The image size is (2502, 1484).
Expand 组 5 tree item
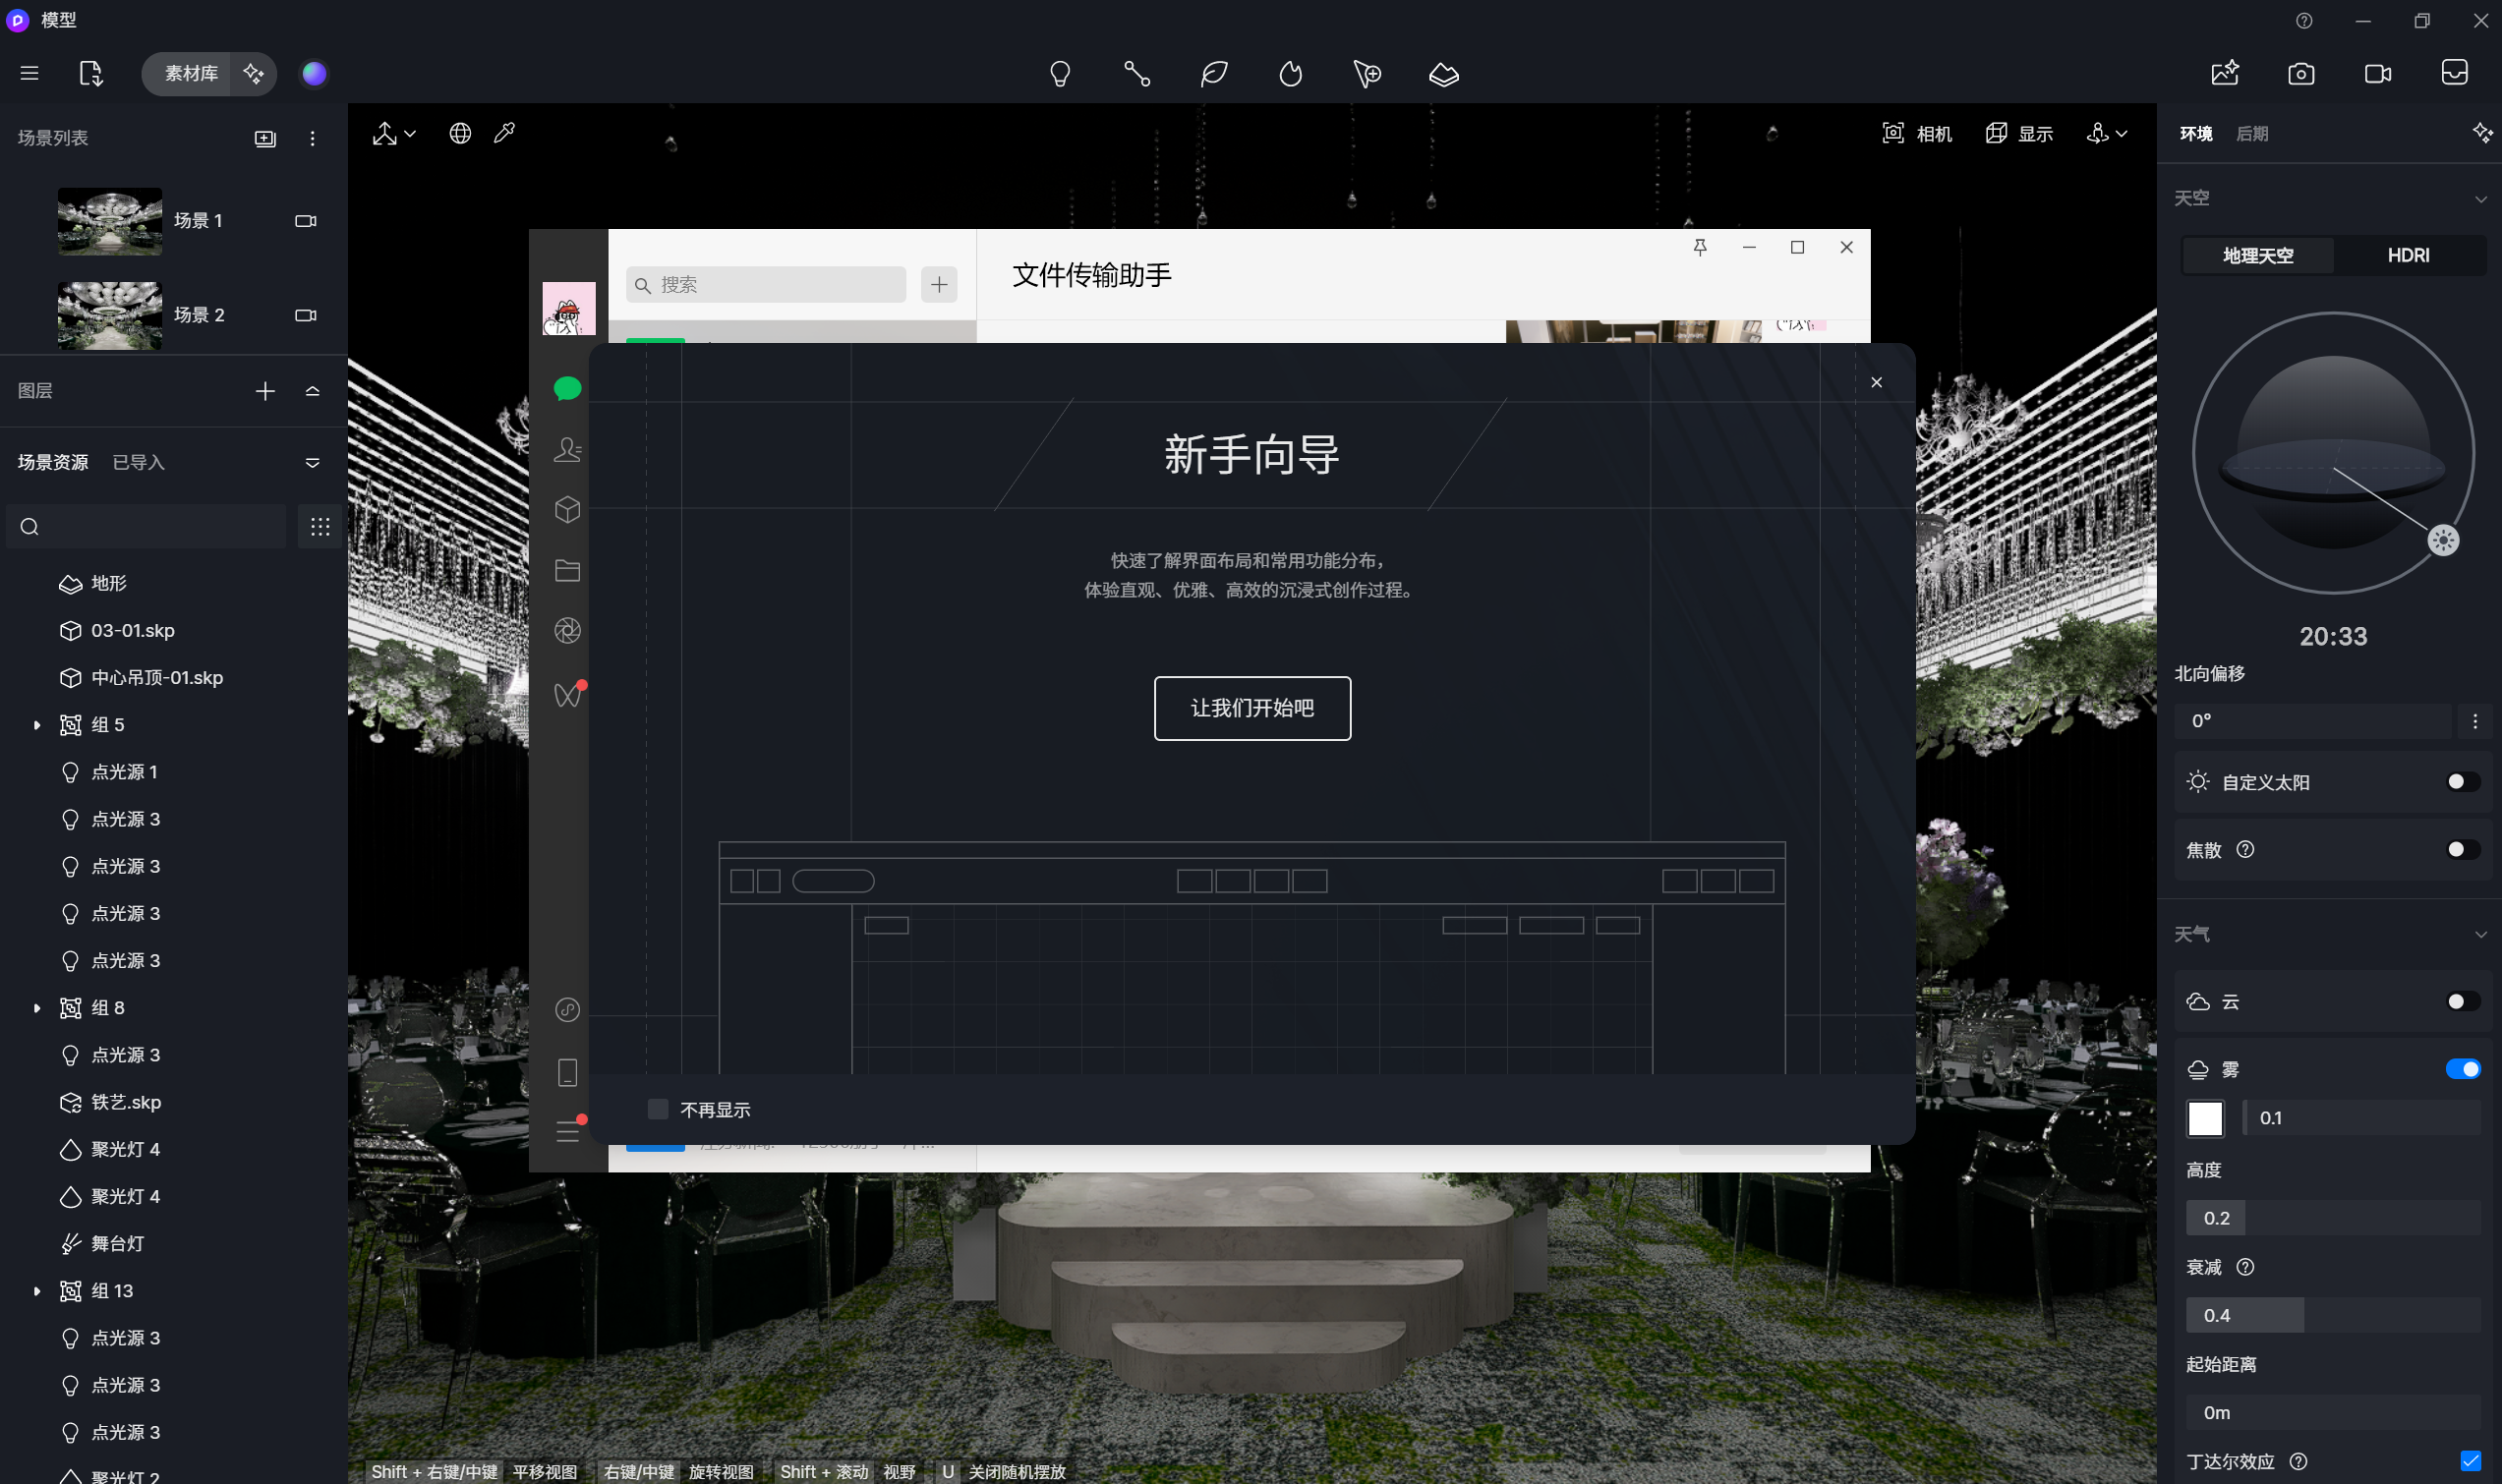coord(37,725)
